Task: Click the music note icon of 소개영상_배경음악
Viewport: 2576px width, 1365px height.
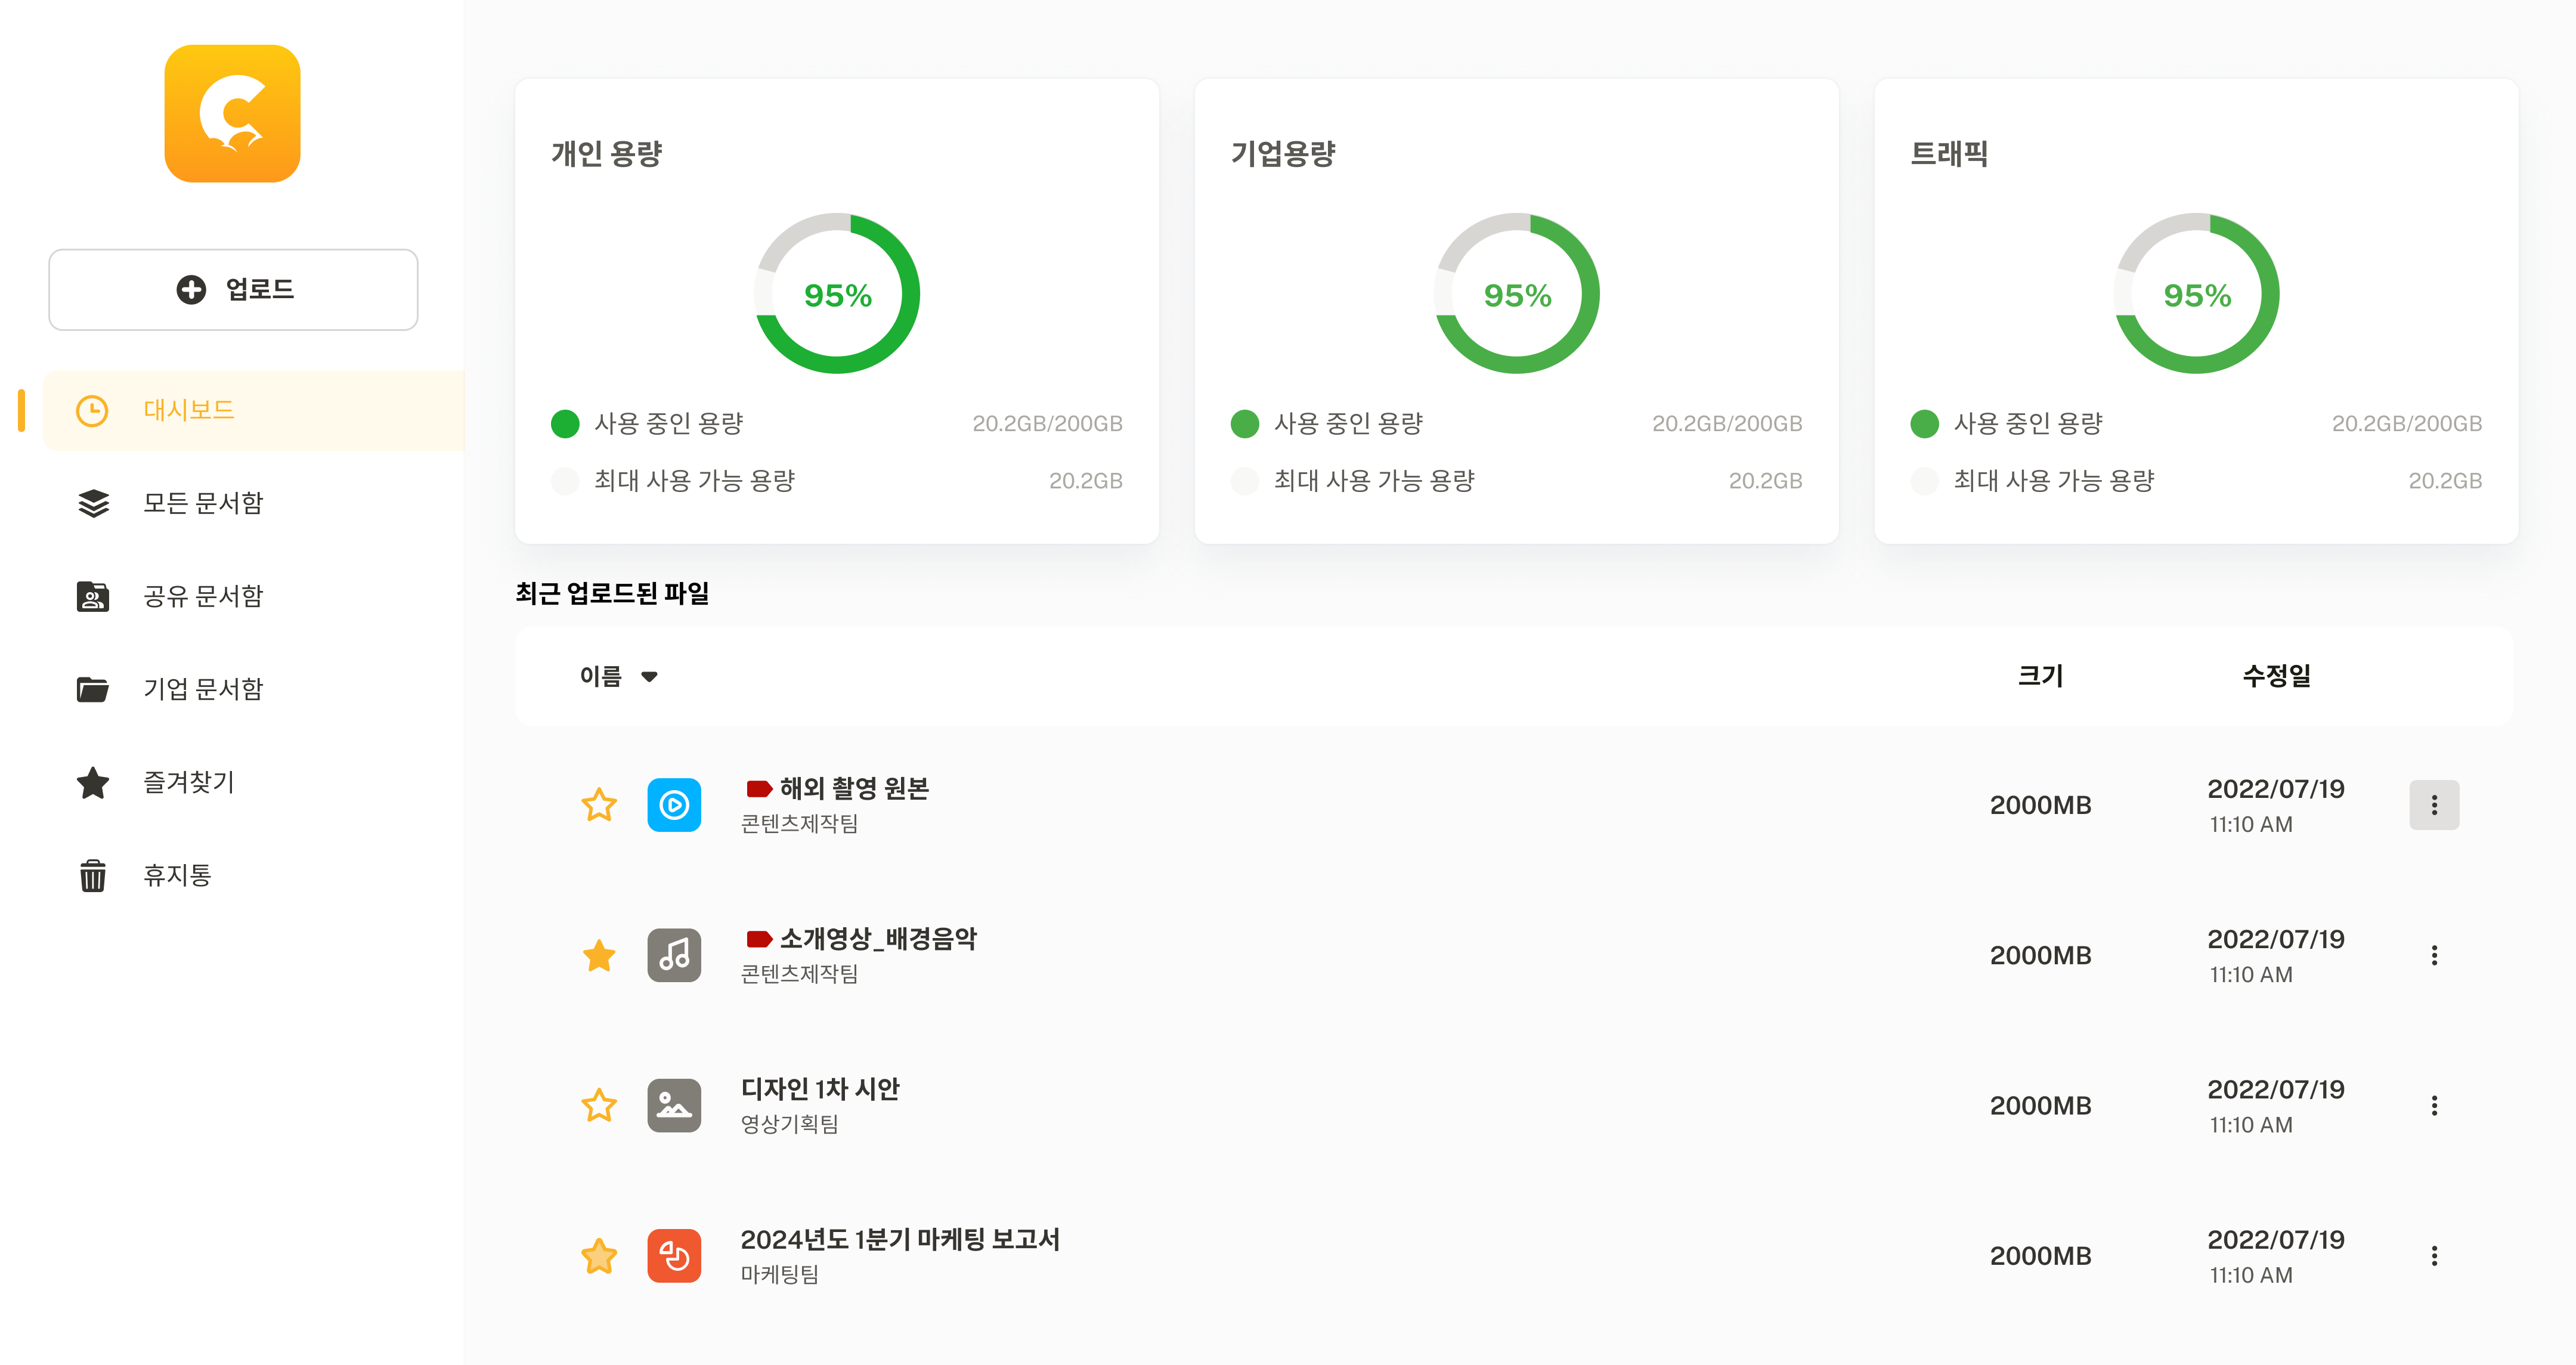Action: (674, 955)
